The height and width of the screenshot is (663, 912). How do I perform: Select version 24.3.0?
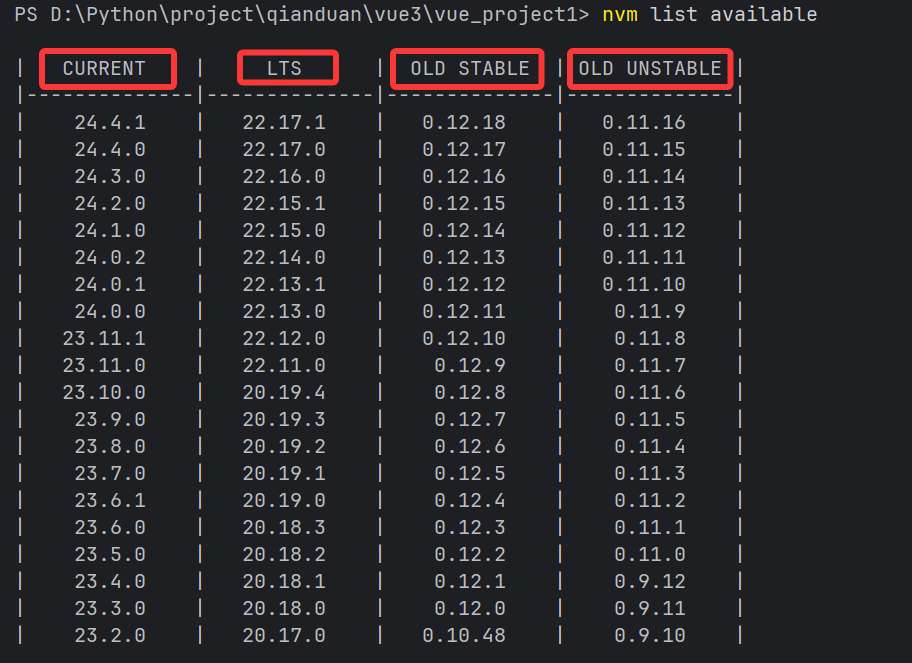coord(110,176)
